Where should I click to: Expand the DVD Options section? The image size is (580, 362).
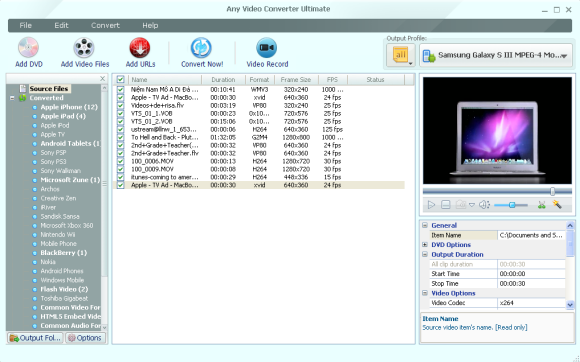[x=425, y=244]
